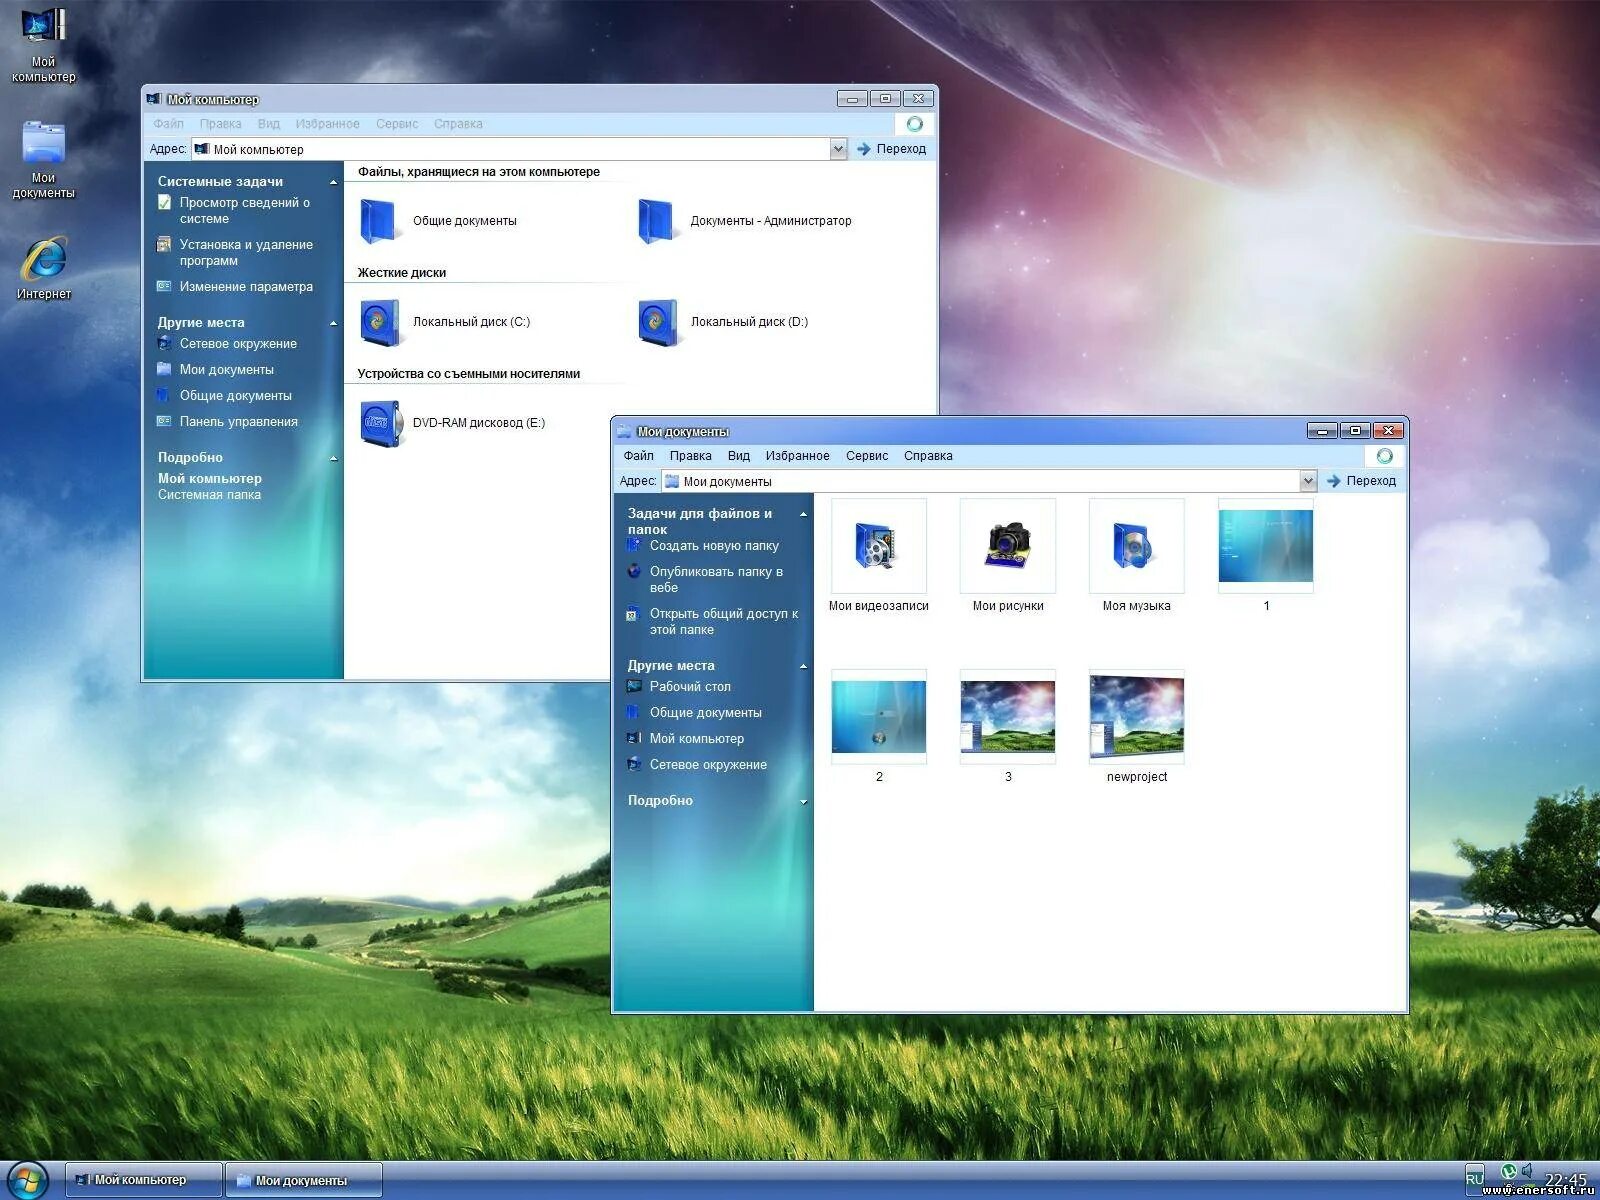Click throbber logo in Мои документы window

tap(1384, 456)
